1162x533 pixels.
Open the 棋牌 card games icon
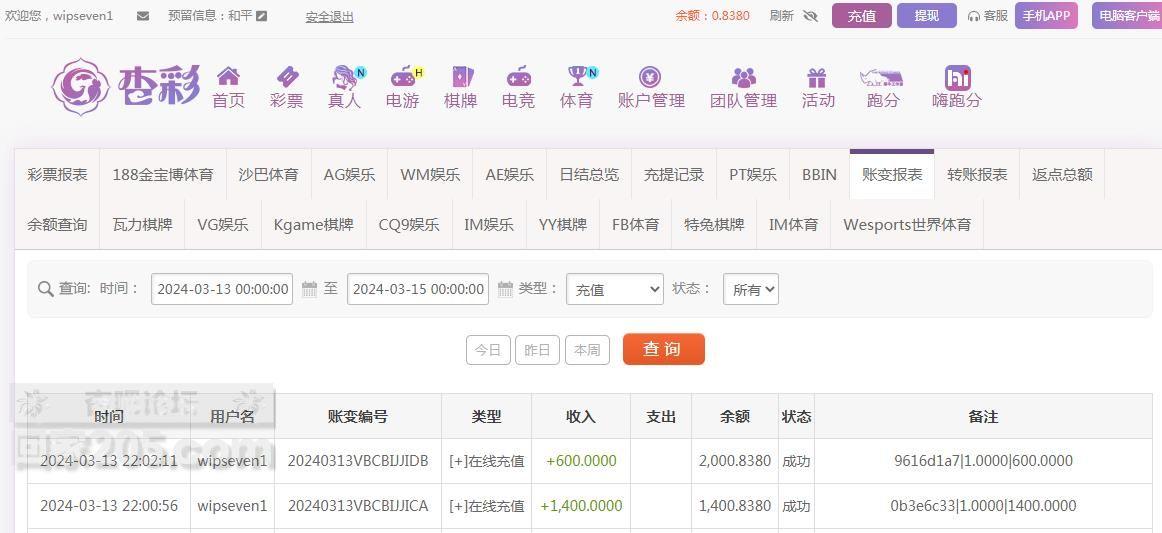point(460,77)
